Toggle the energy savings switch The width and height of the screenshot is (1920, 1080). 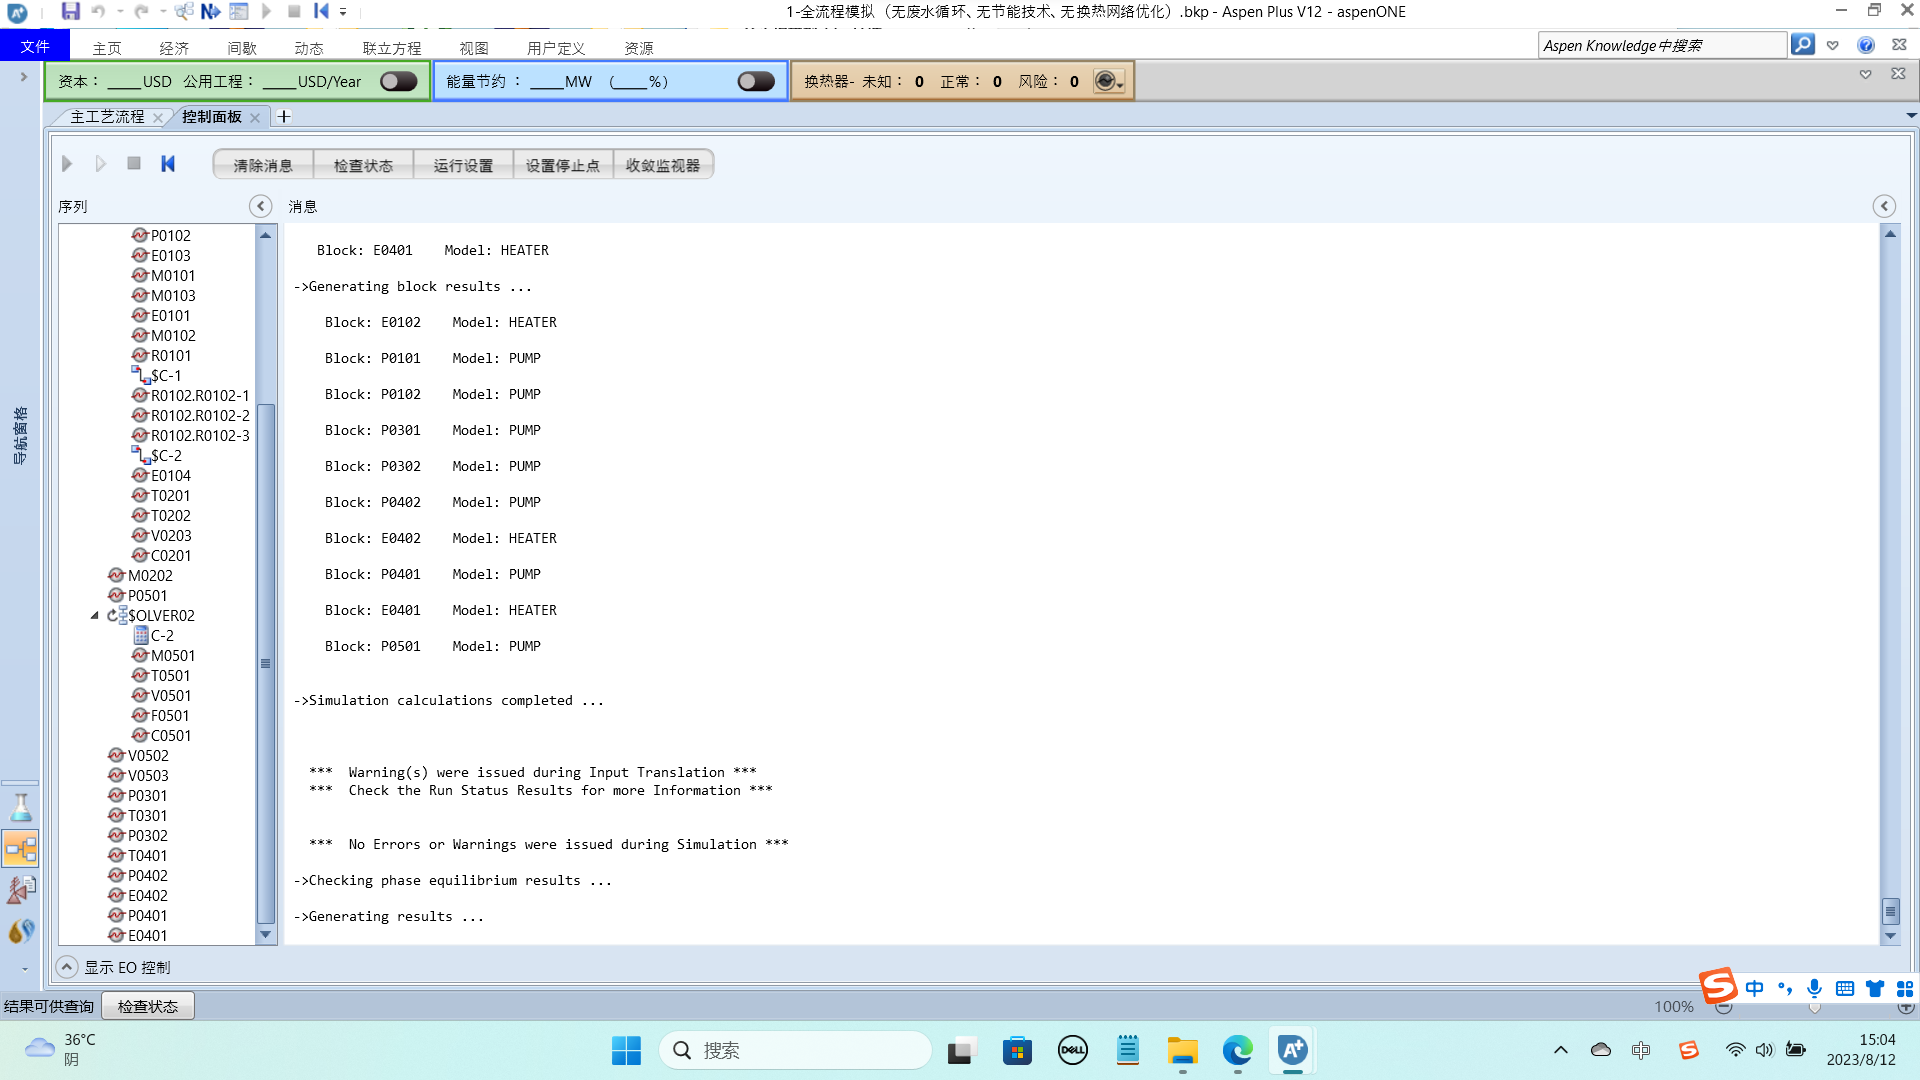(x=755, y=82)
